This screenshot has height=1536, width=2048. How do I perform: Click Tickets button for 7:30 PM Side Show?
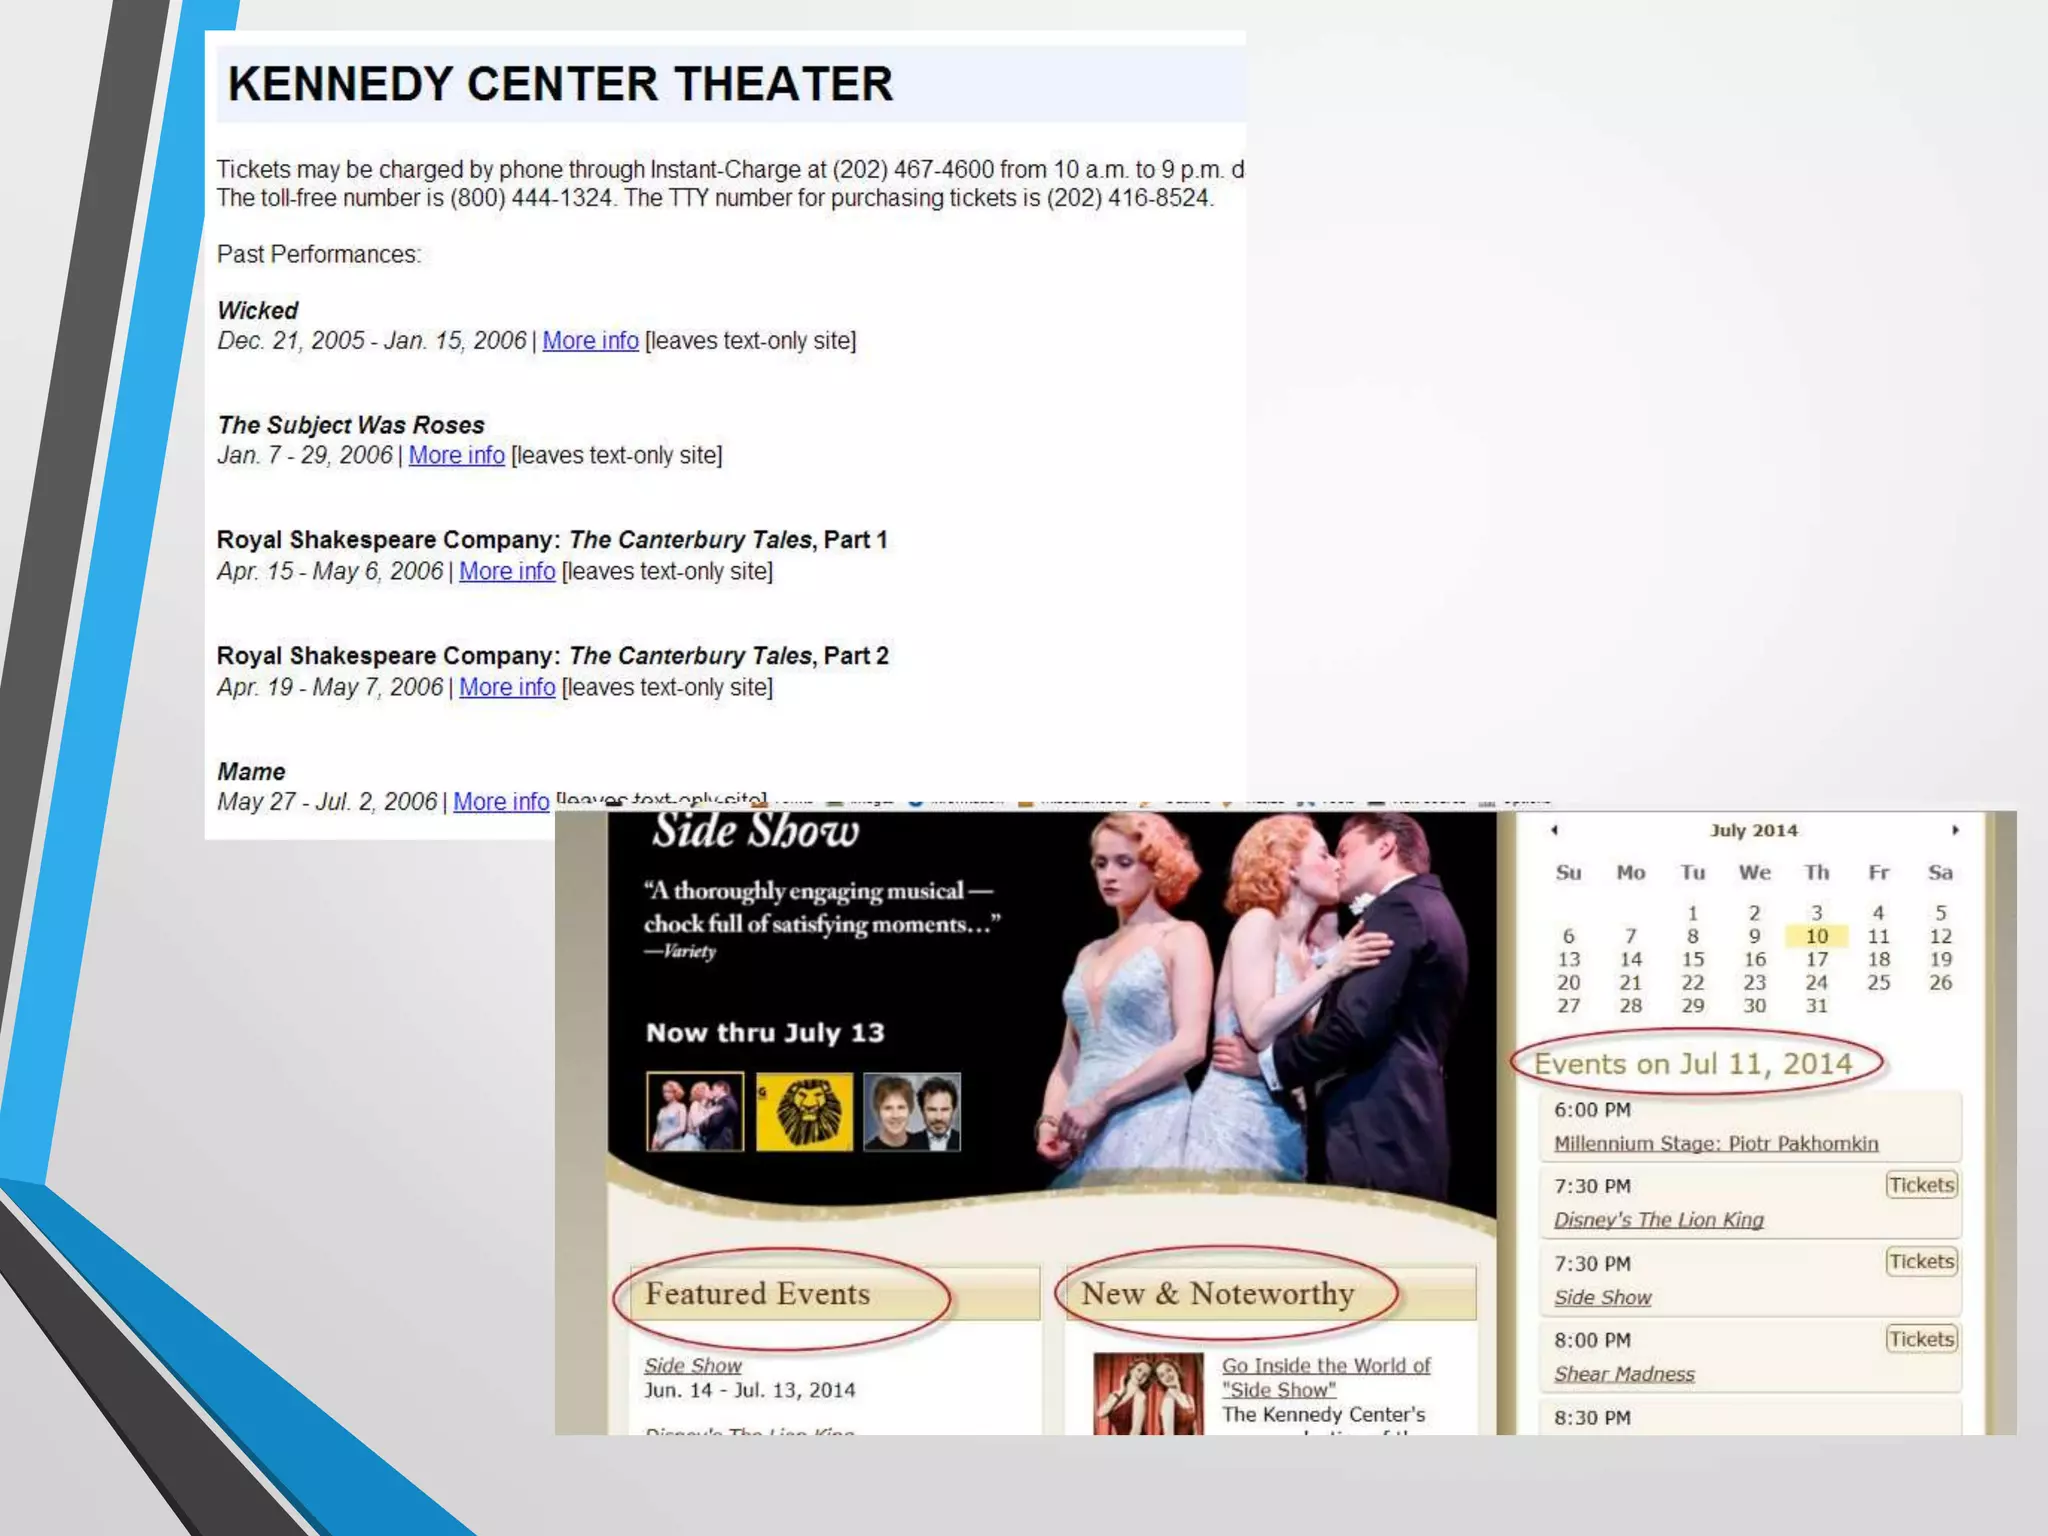1921,1262
